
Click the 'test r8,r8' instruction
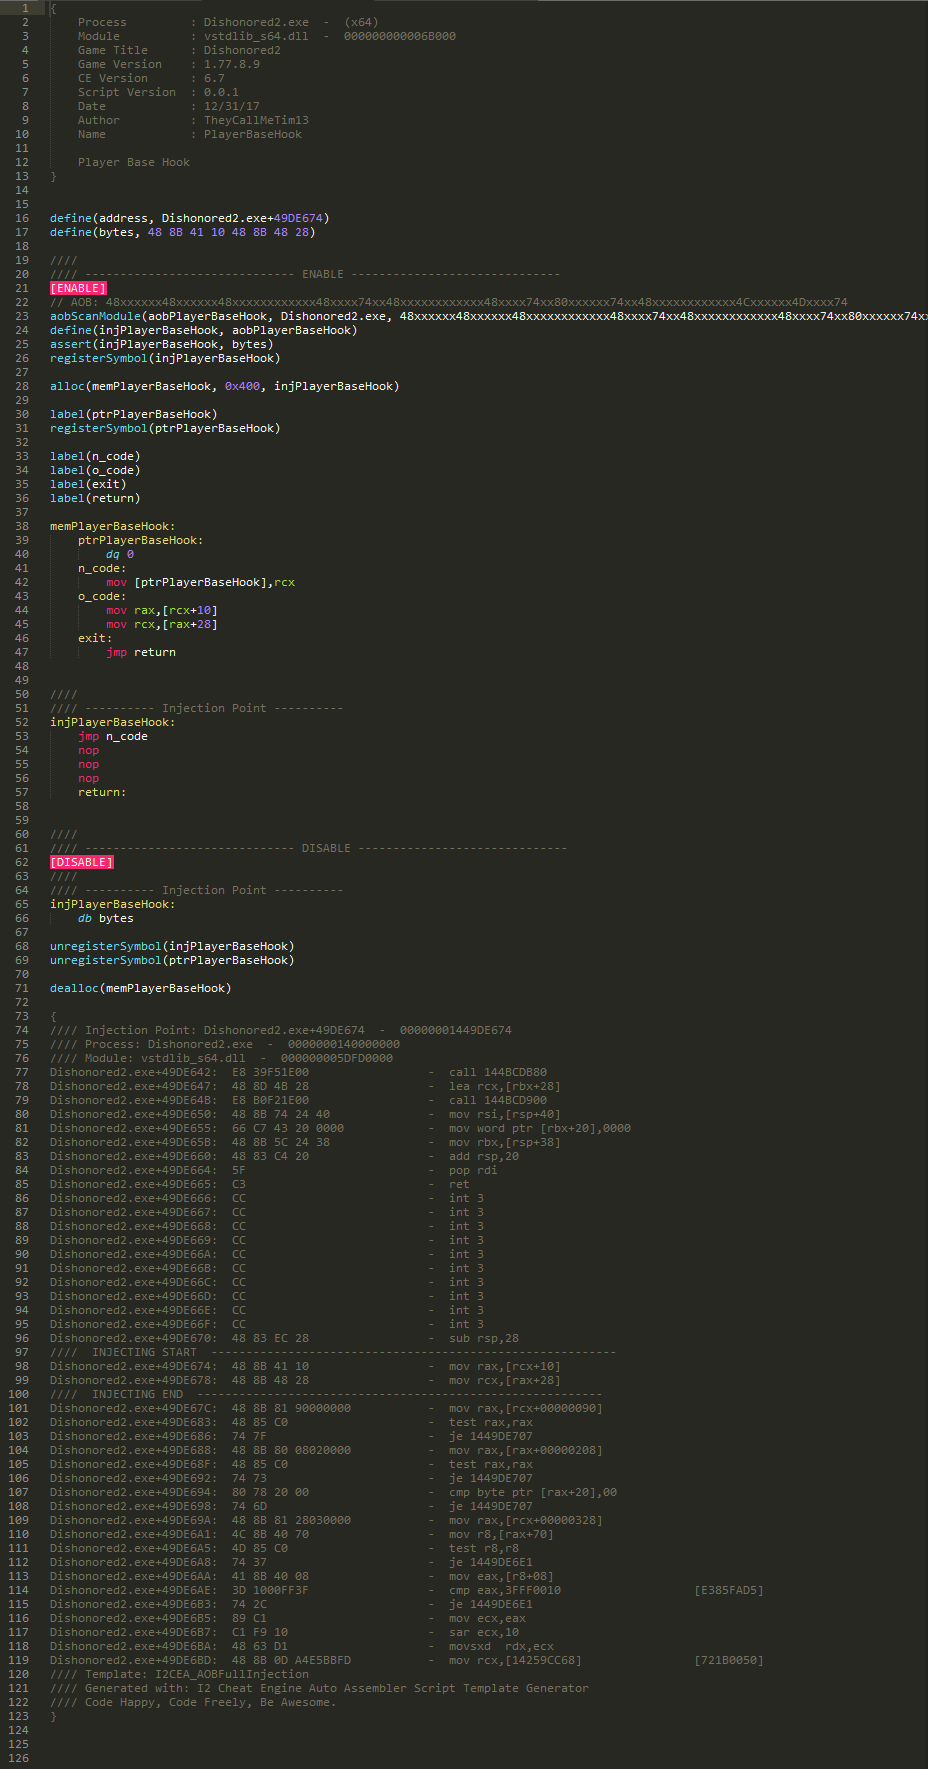(484, 1548)
